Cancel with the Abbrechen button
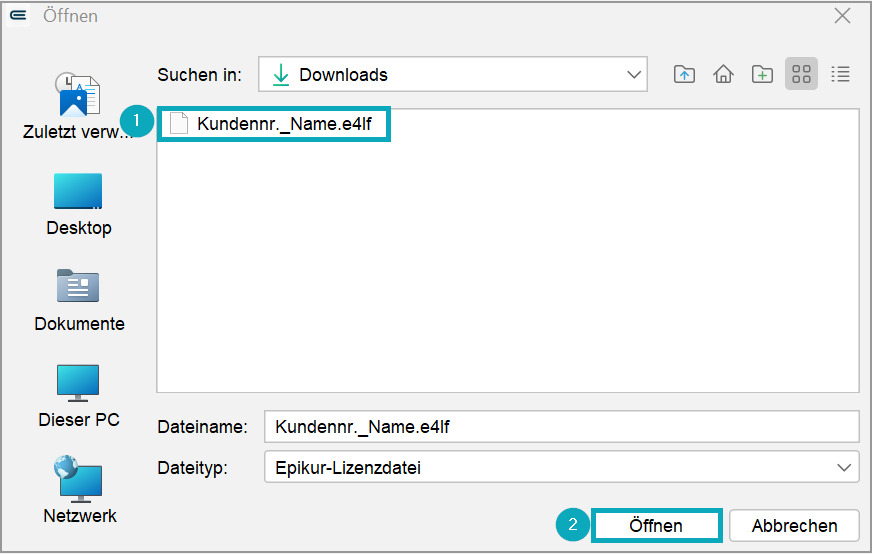The image size is (872, 554). pyautogui.click(x=794, y=526)
